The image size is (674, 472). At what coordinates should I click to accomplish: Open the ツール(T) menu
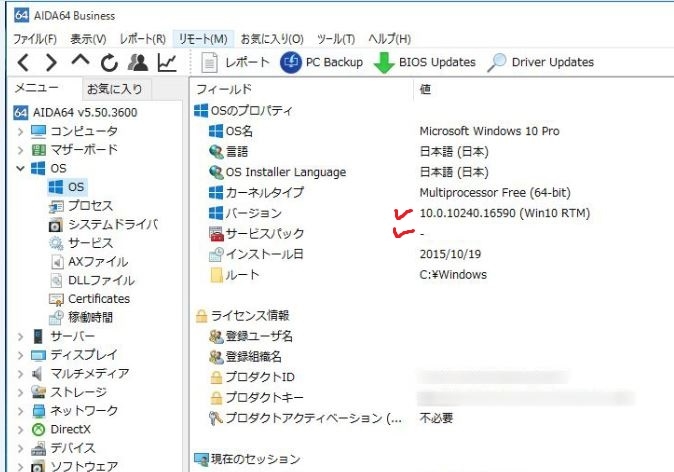[336, 39]
